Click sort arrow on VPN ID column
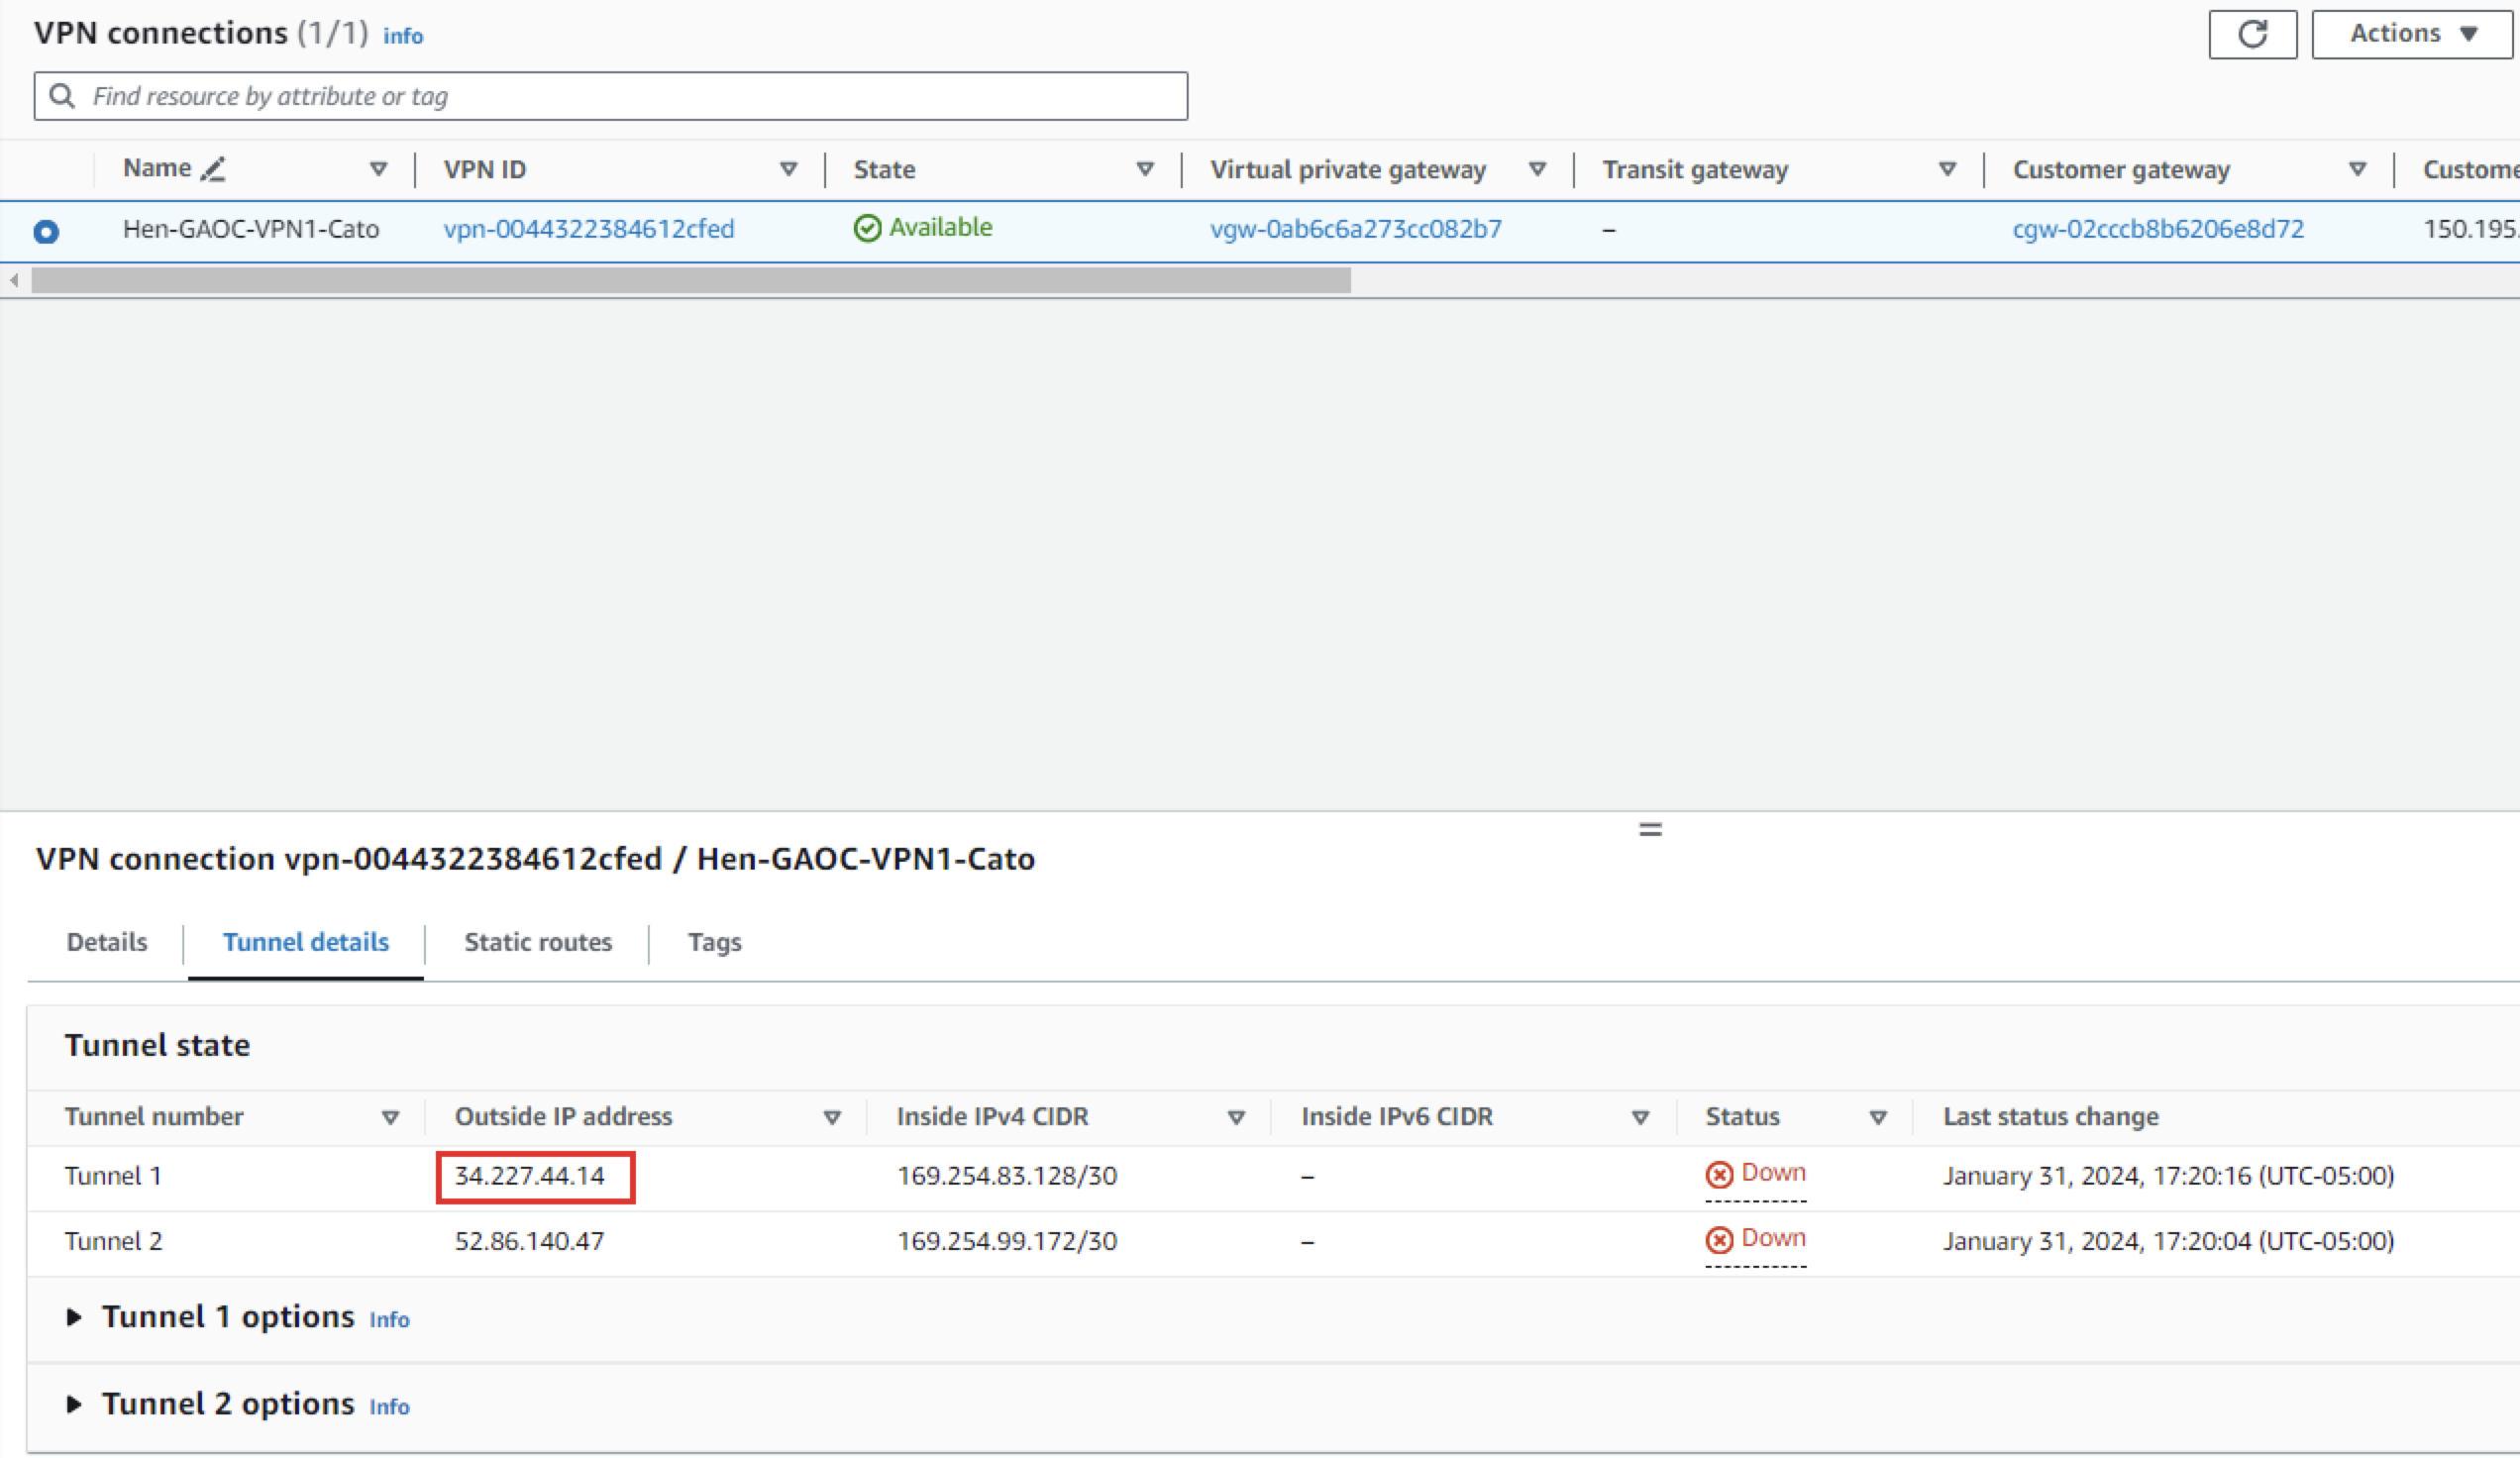 (x=788, y=169)
